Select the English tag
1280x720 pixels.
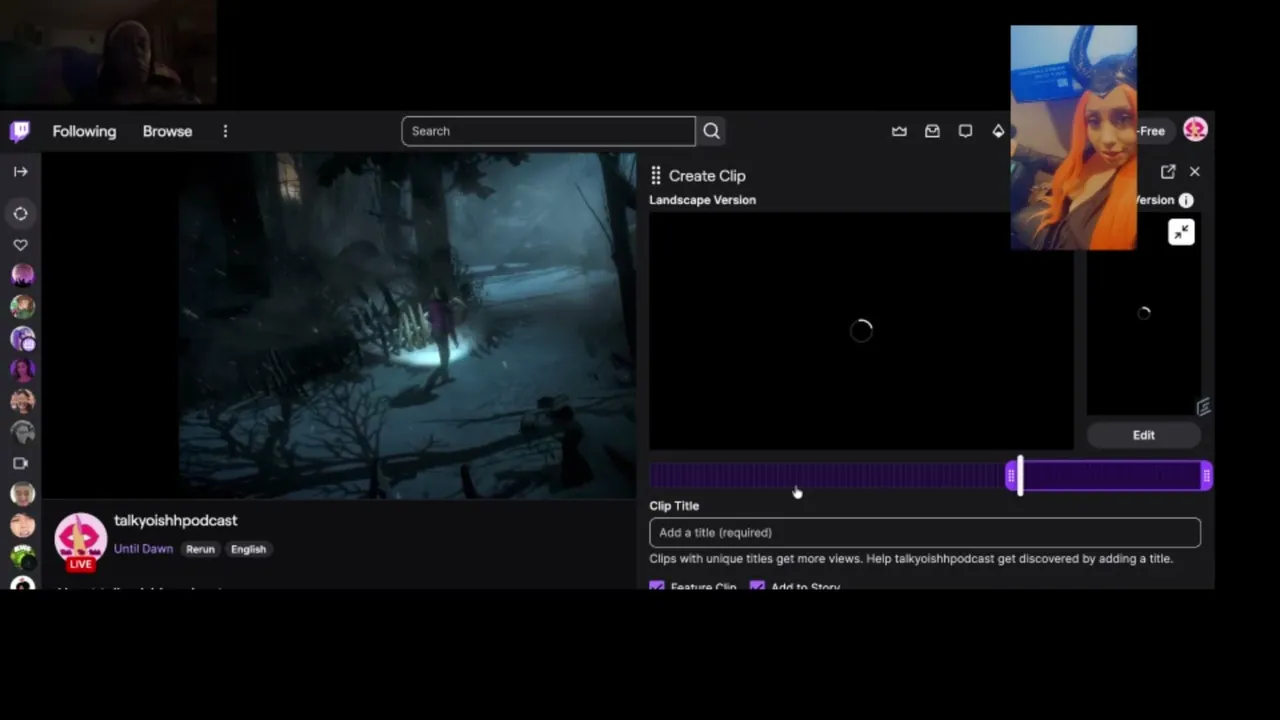coord(248,549)
